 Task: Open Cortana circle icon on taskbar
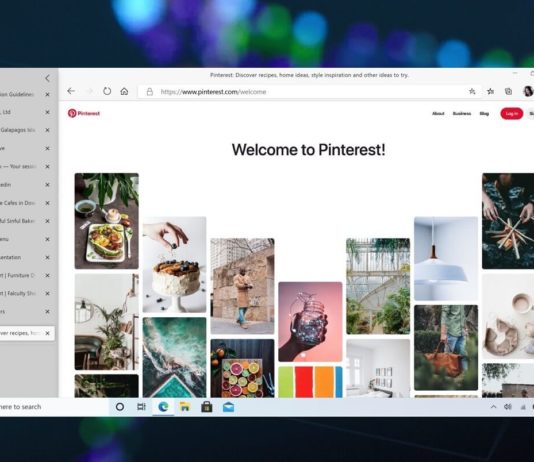point(120,407)
